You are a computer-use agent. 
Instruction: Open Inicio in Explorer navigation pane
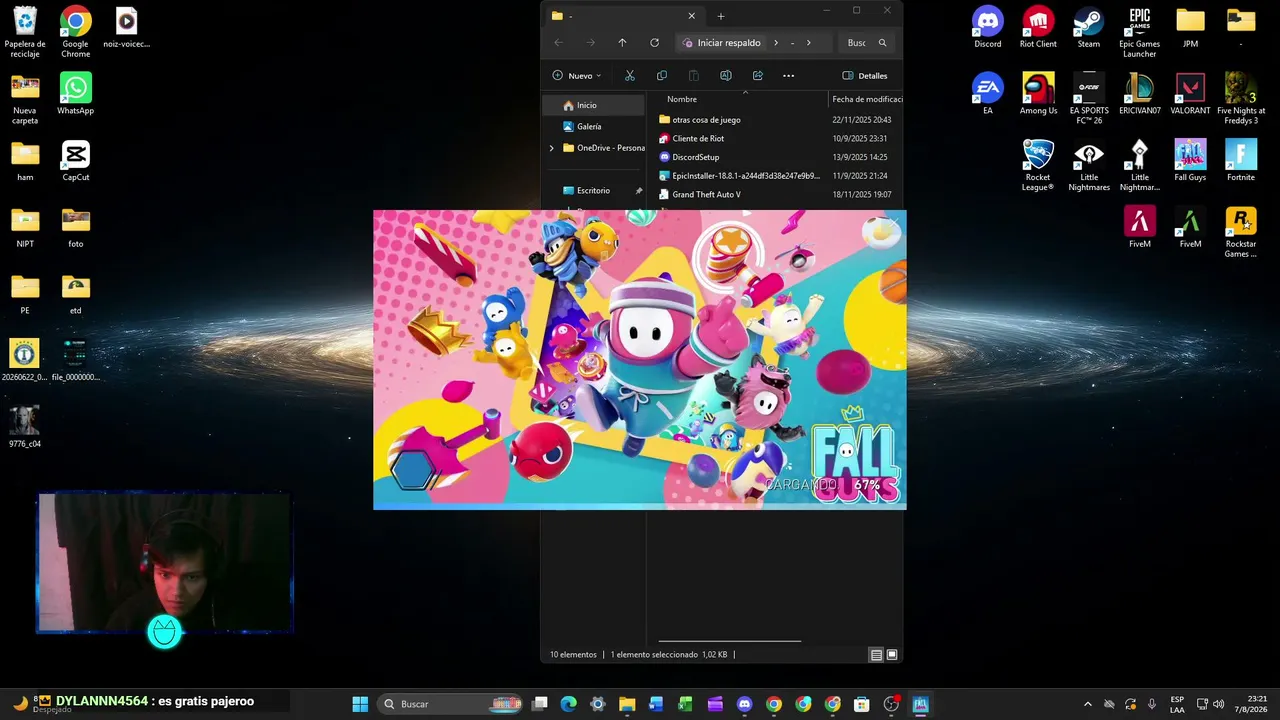(x=594, y=105)
